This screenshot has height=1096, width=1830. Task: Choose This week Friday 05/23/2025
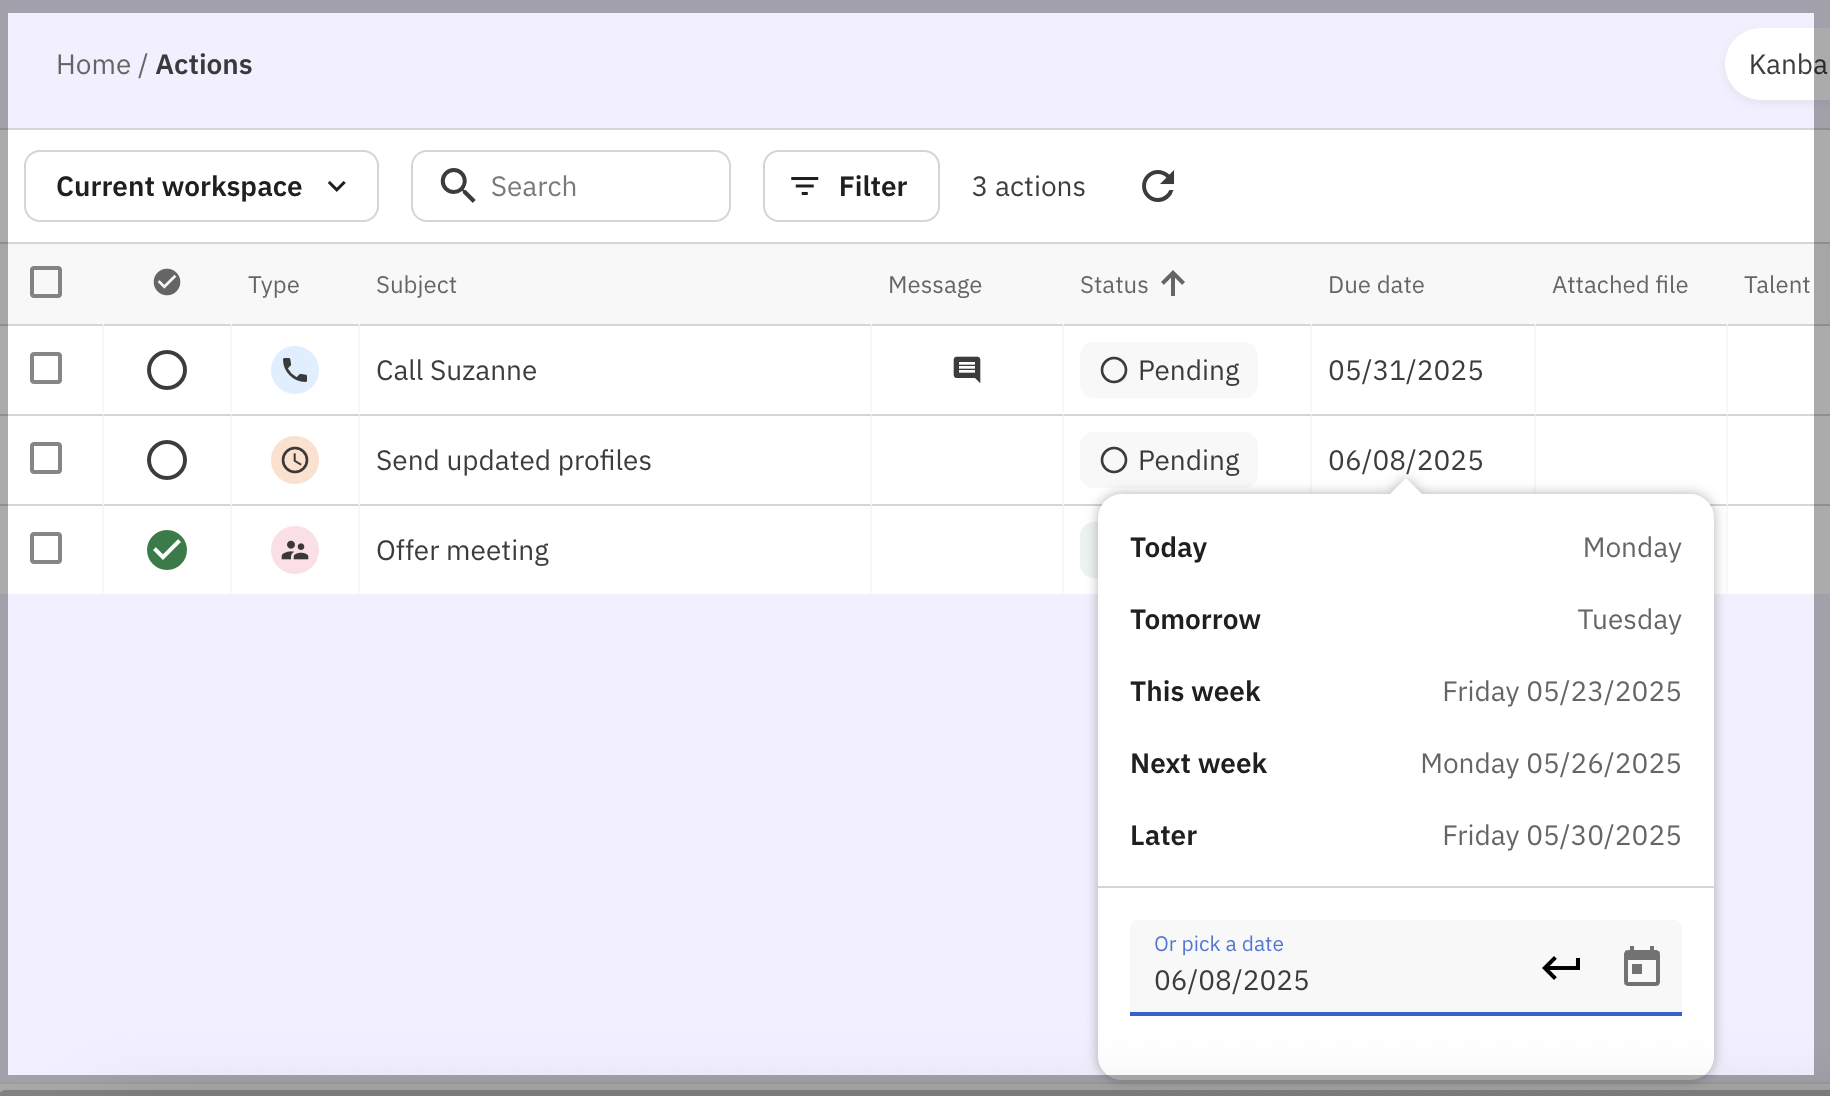point(1406,692)
